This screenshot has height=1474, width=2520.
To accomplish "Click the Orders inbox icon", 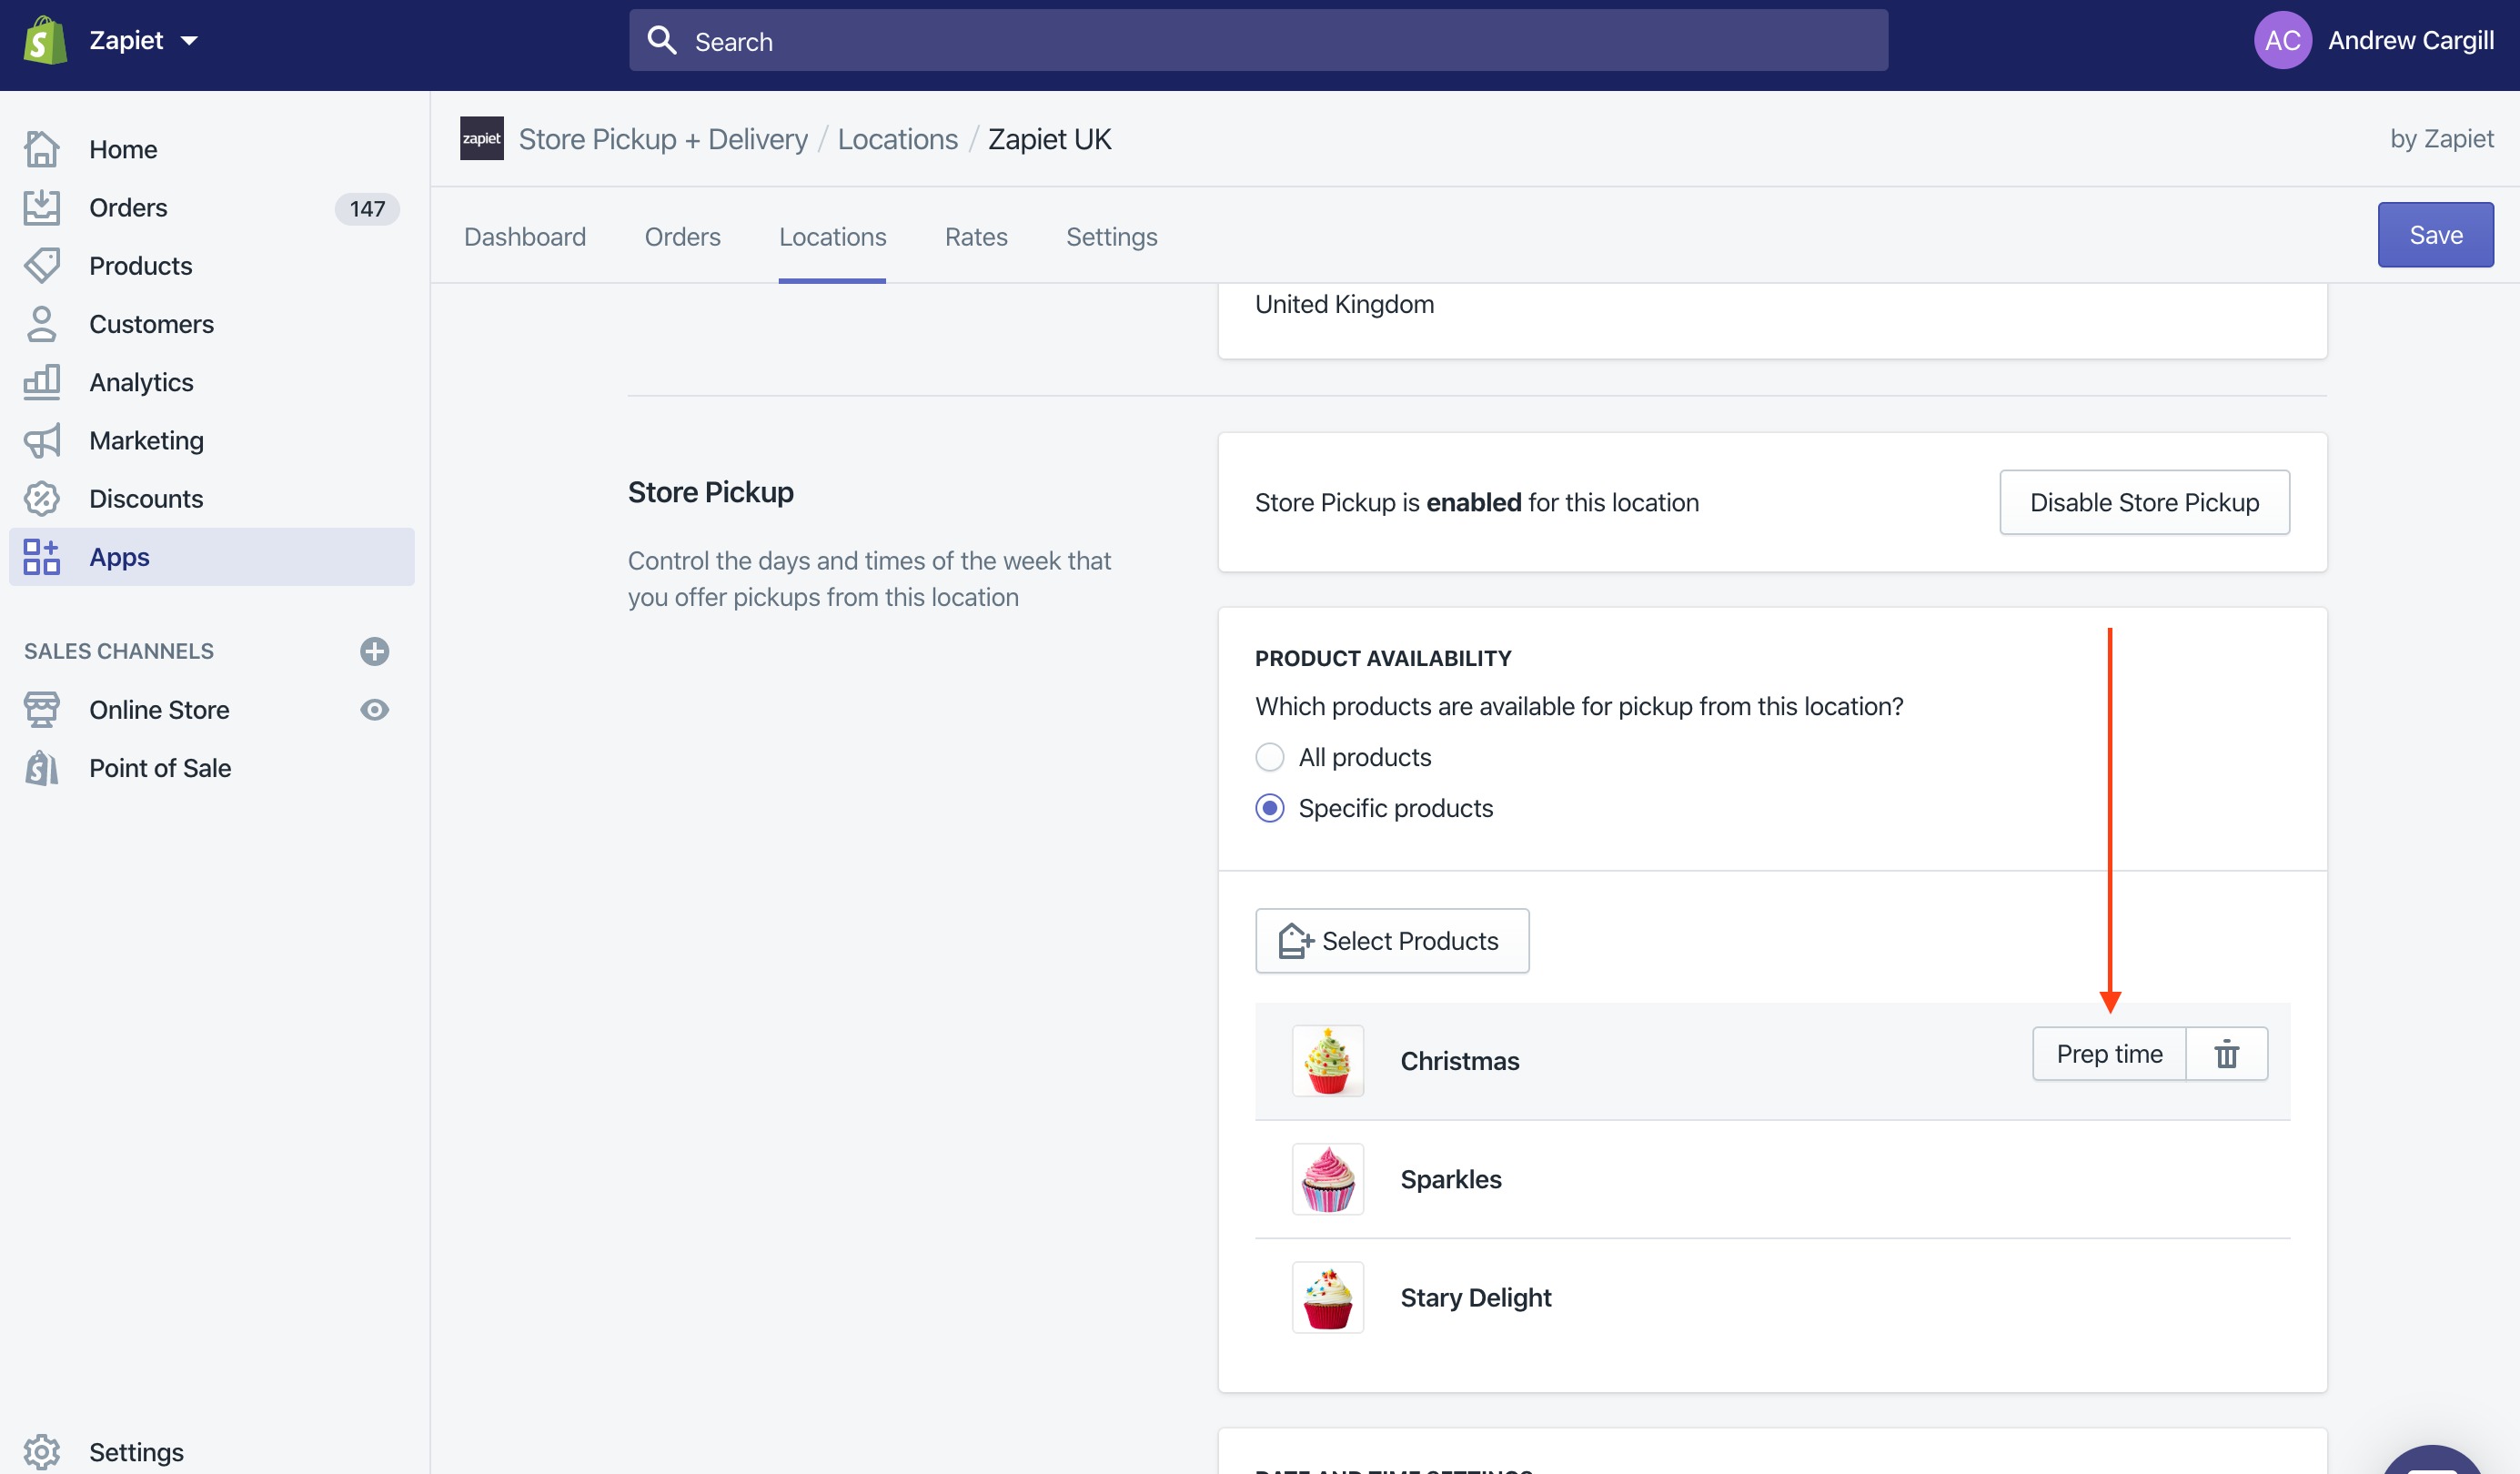I will coord(42,207).
